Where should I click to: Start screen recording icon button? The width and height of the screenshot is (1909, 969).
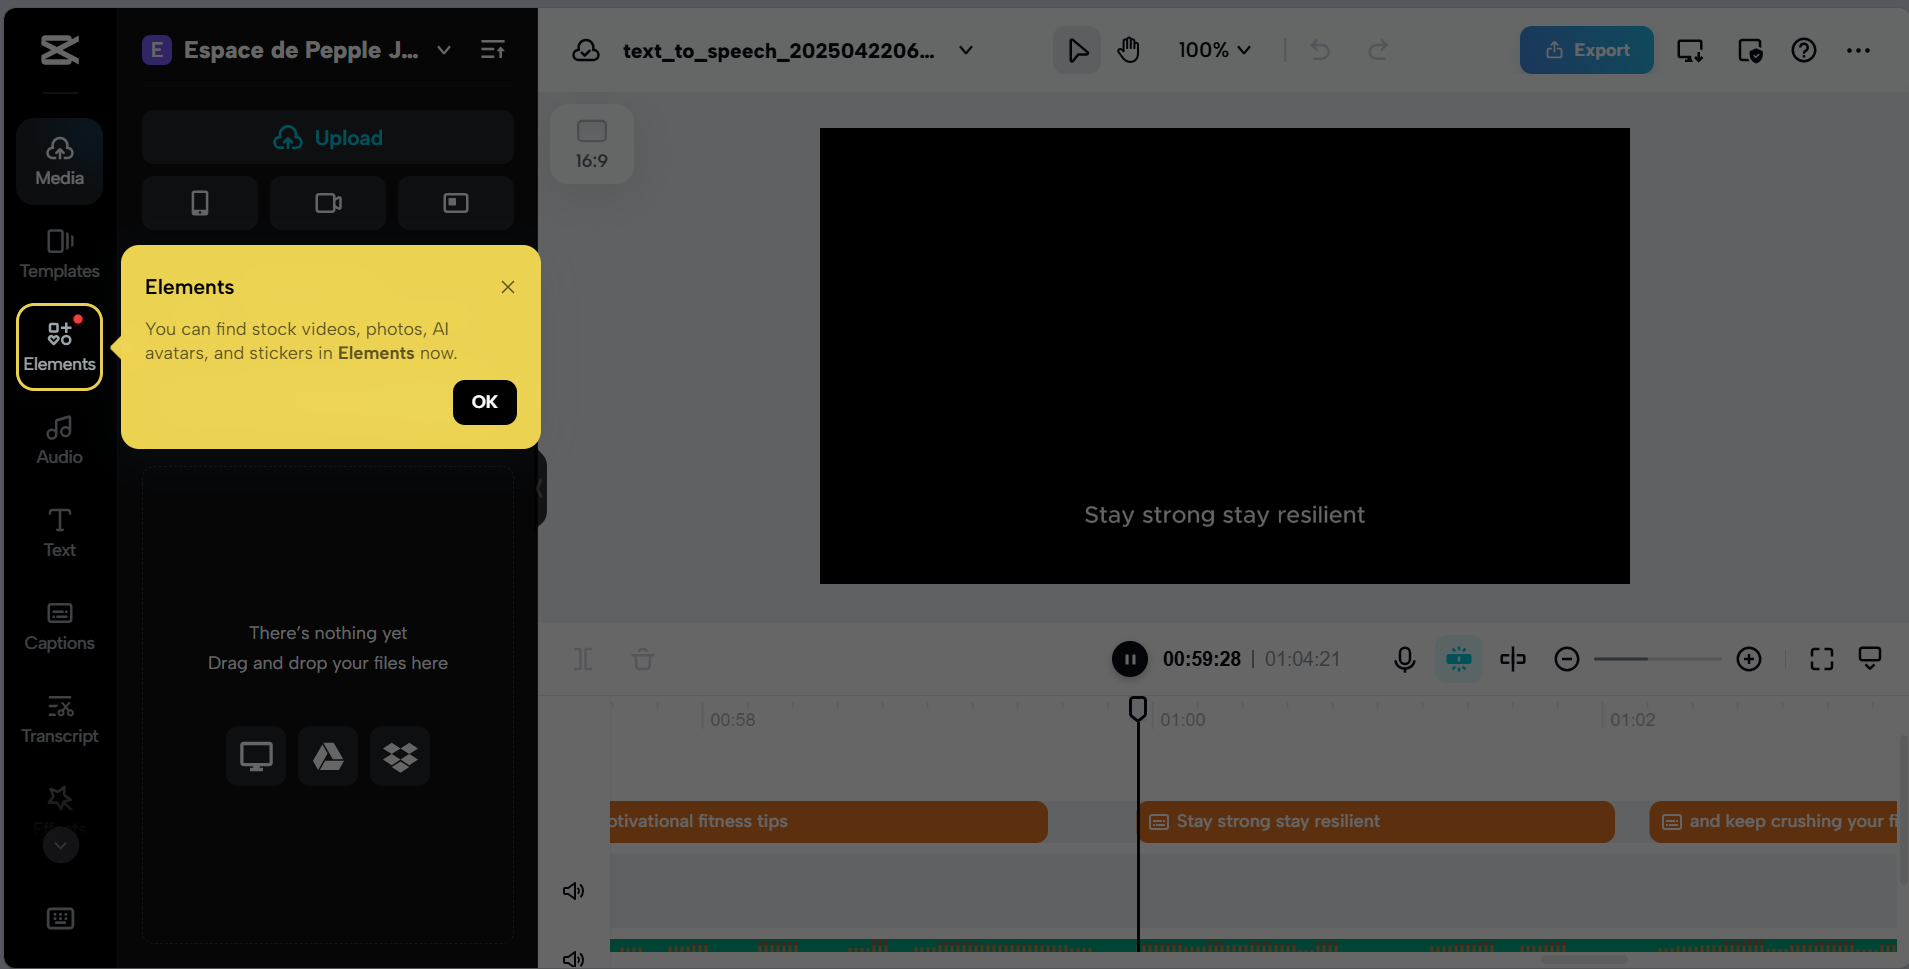(456, 203)
